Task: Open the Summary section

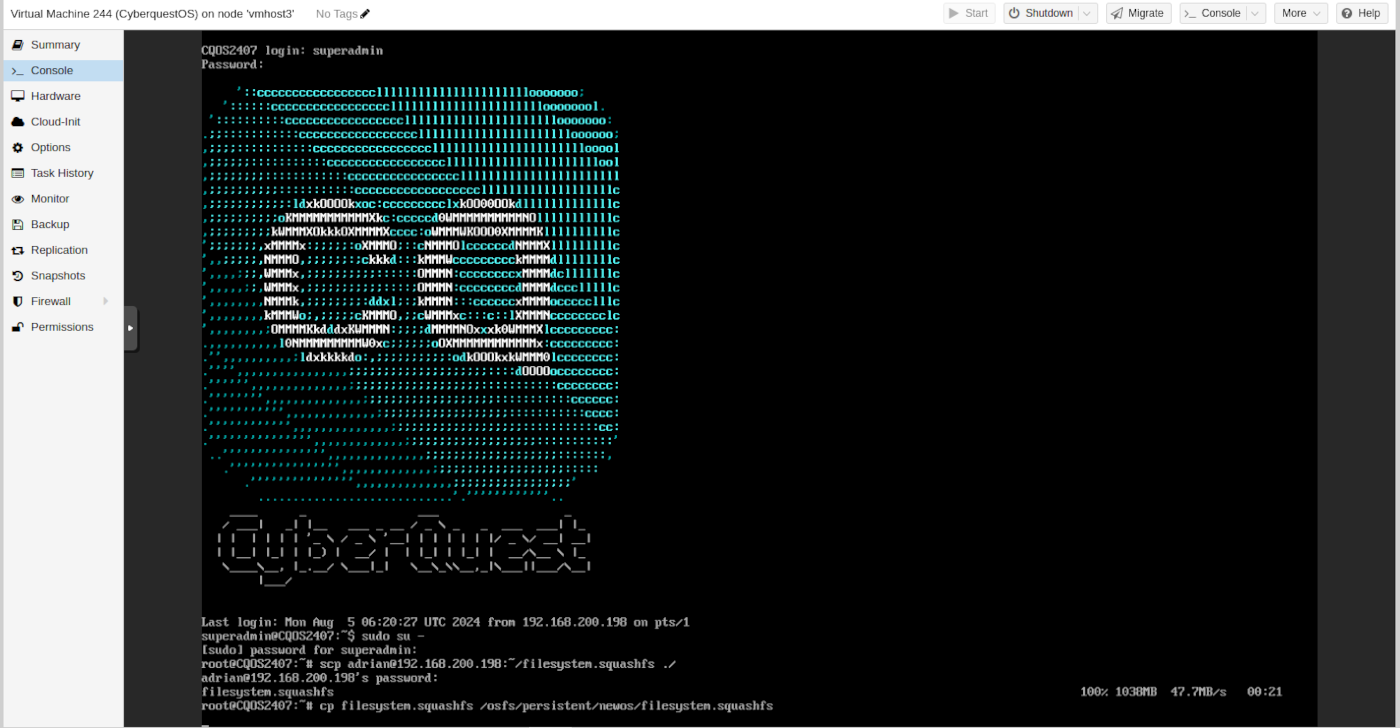Action: pos(62,45)
